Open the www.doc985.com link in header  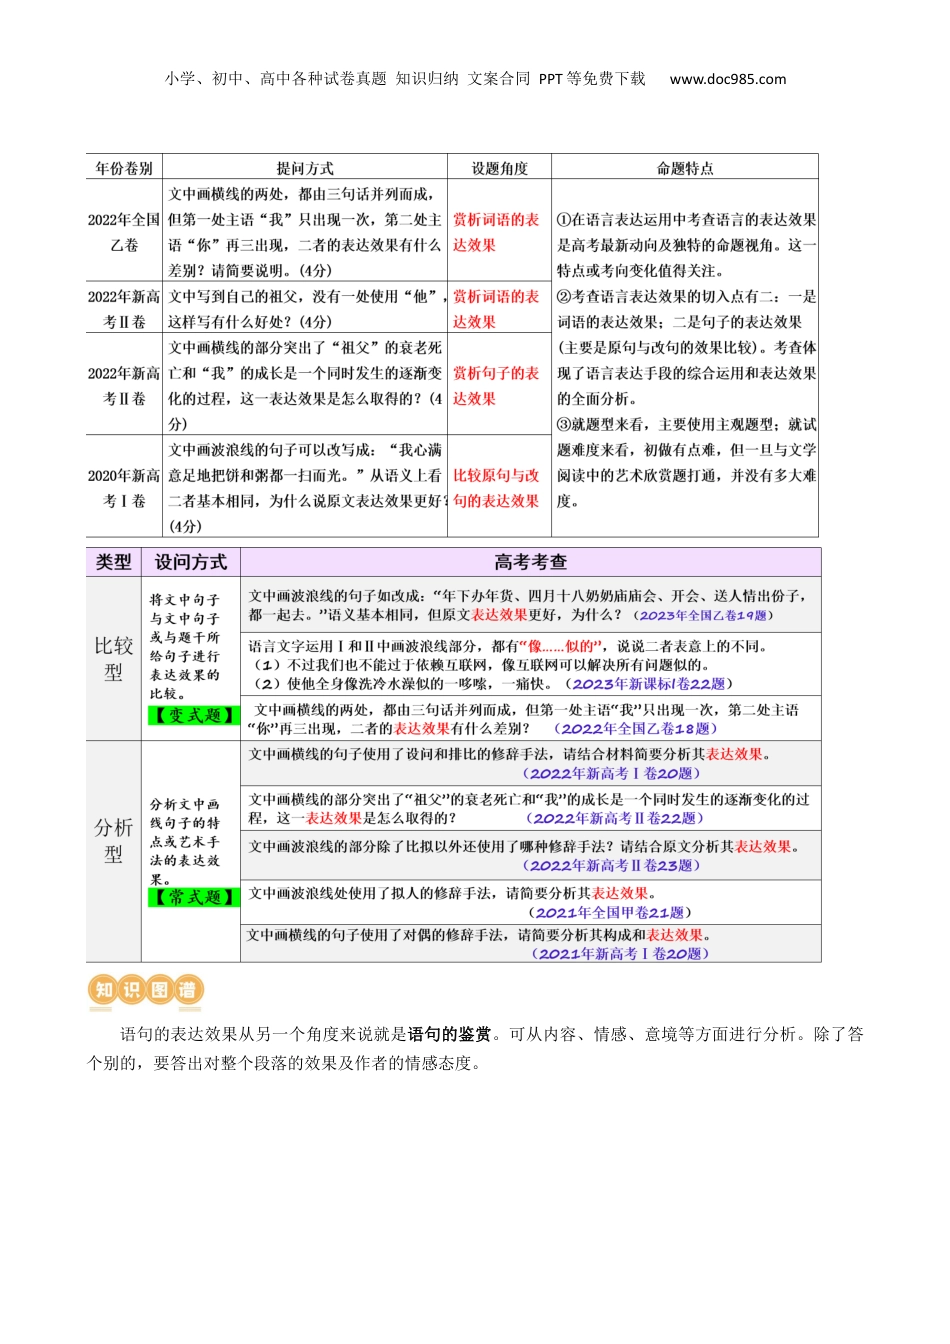727,79
